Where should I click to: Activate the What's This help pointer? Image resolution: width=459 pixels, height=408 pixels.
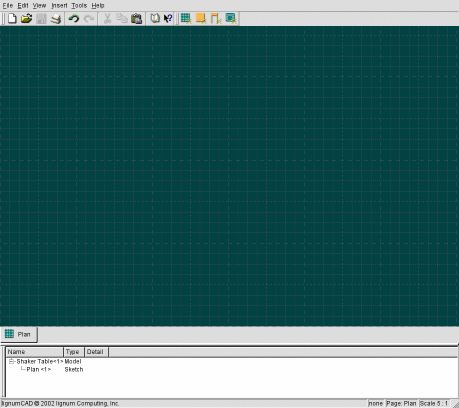(168, 18)
